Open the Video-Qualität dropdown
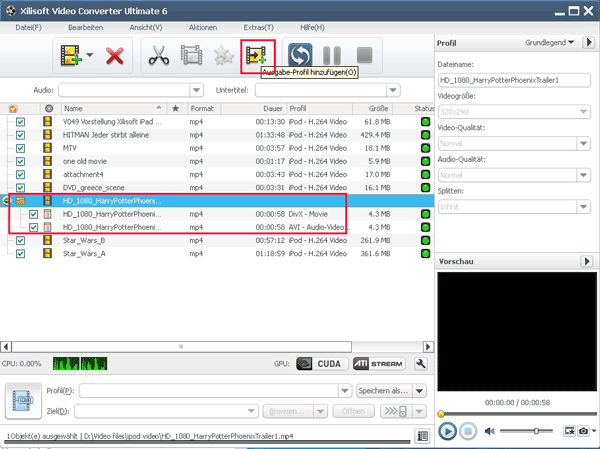 (583, 144)
